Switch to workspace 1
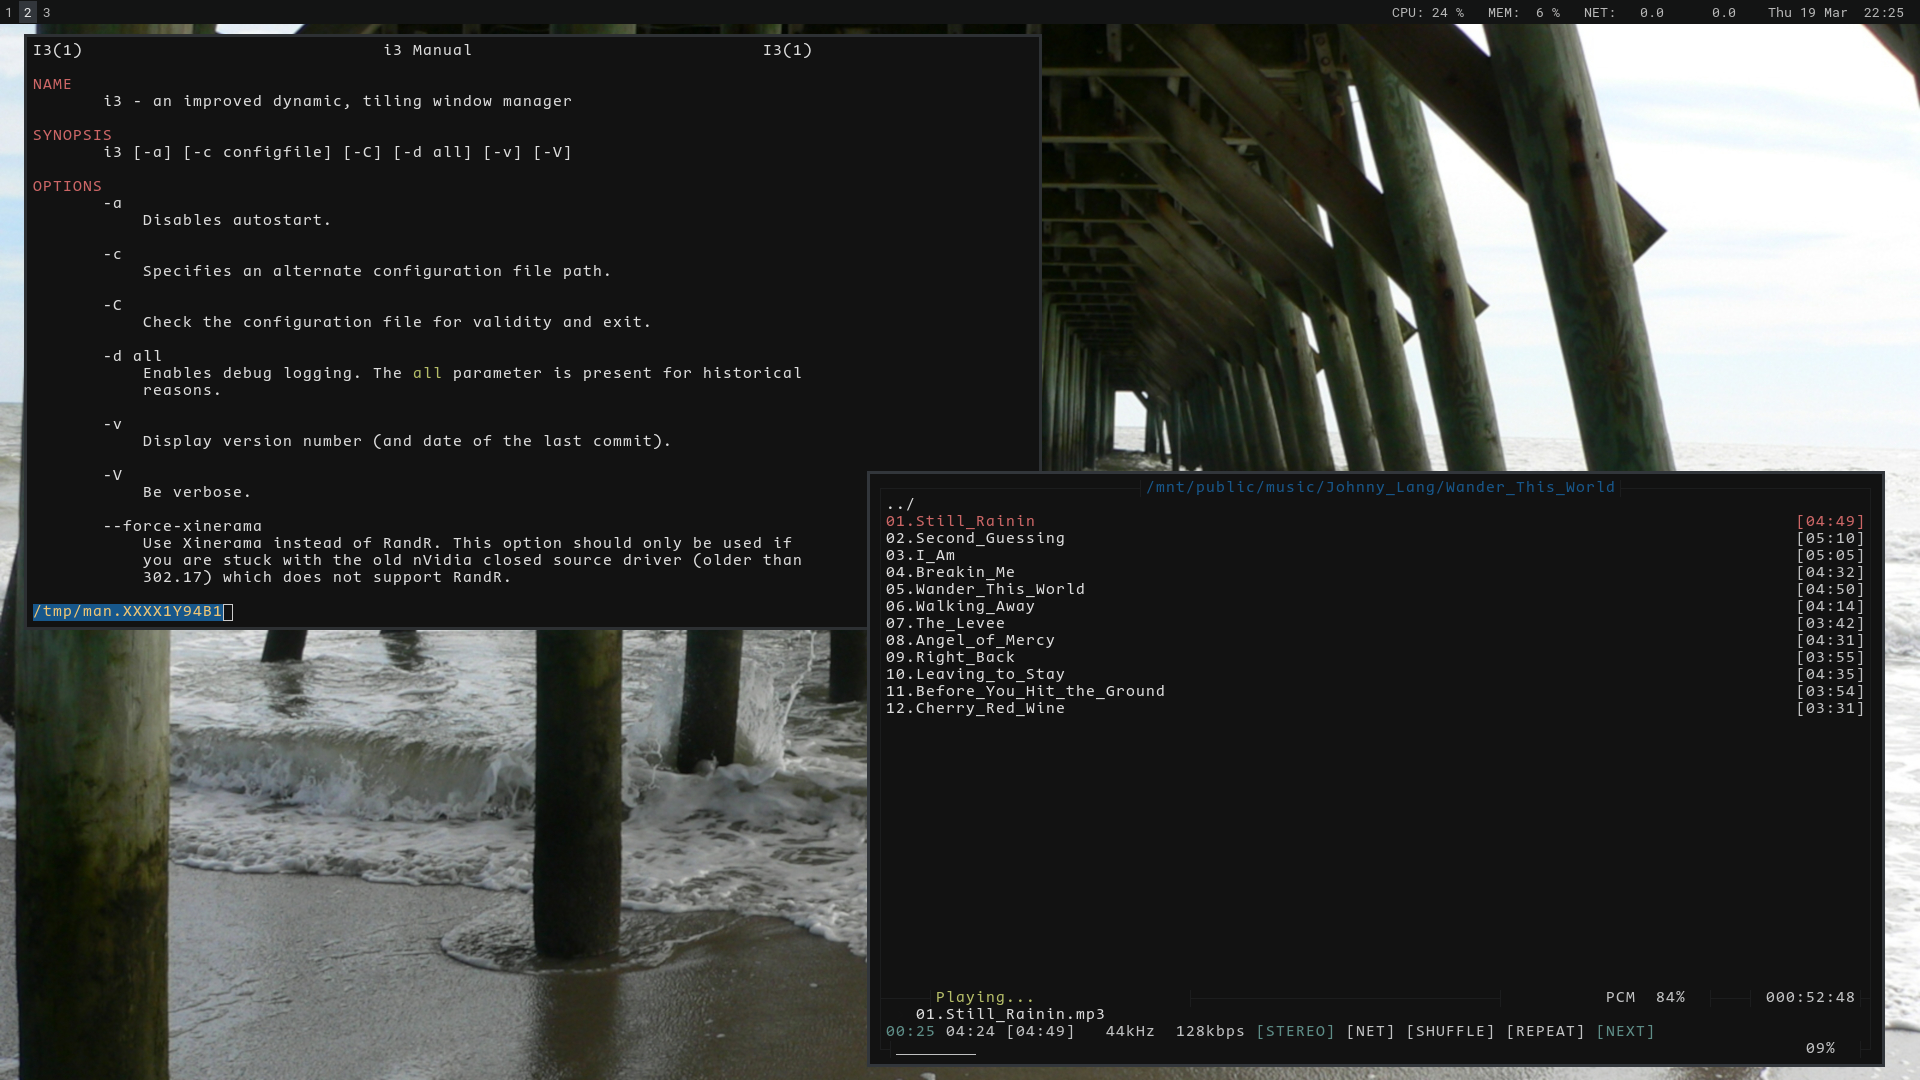This screenshot has height=1080, width=1920. [9, 13]
